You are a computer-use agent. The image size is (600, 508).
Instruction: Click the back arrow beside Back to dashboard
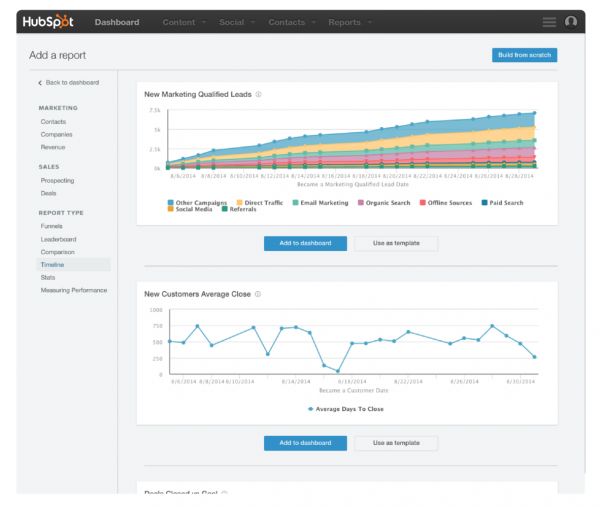point(40,83)
